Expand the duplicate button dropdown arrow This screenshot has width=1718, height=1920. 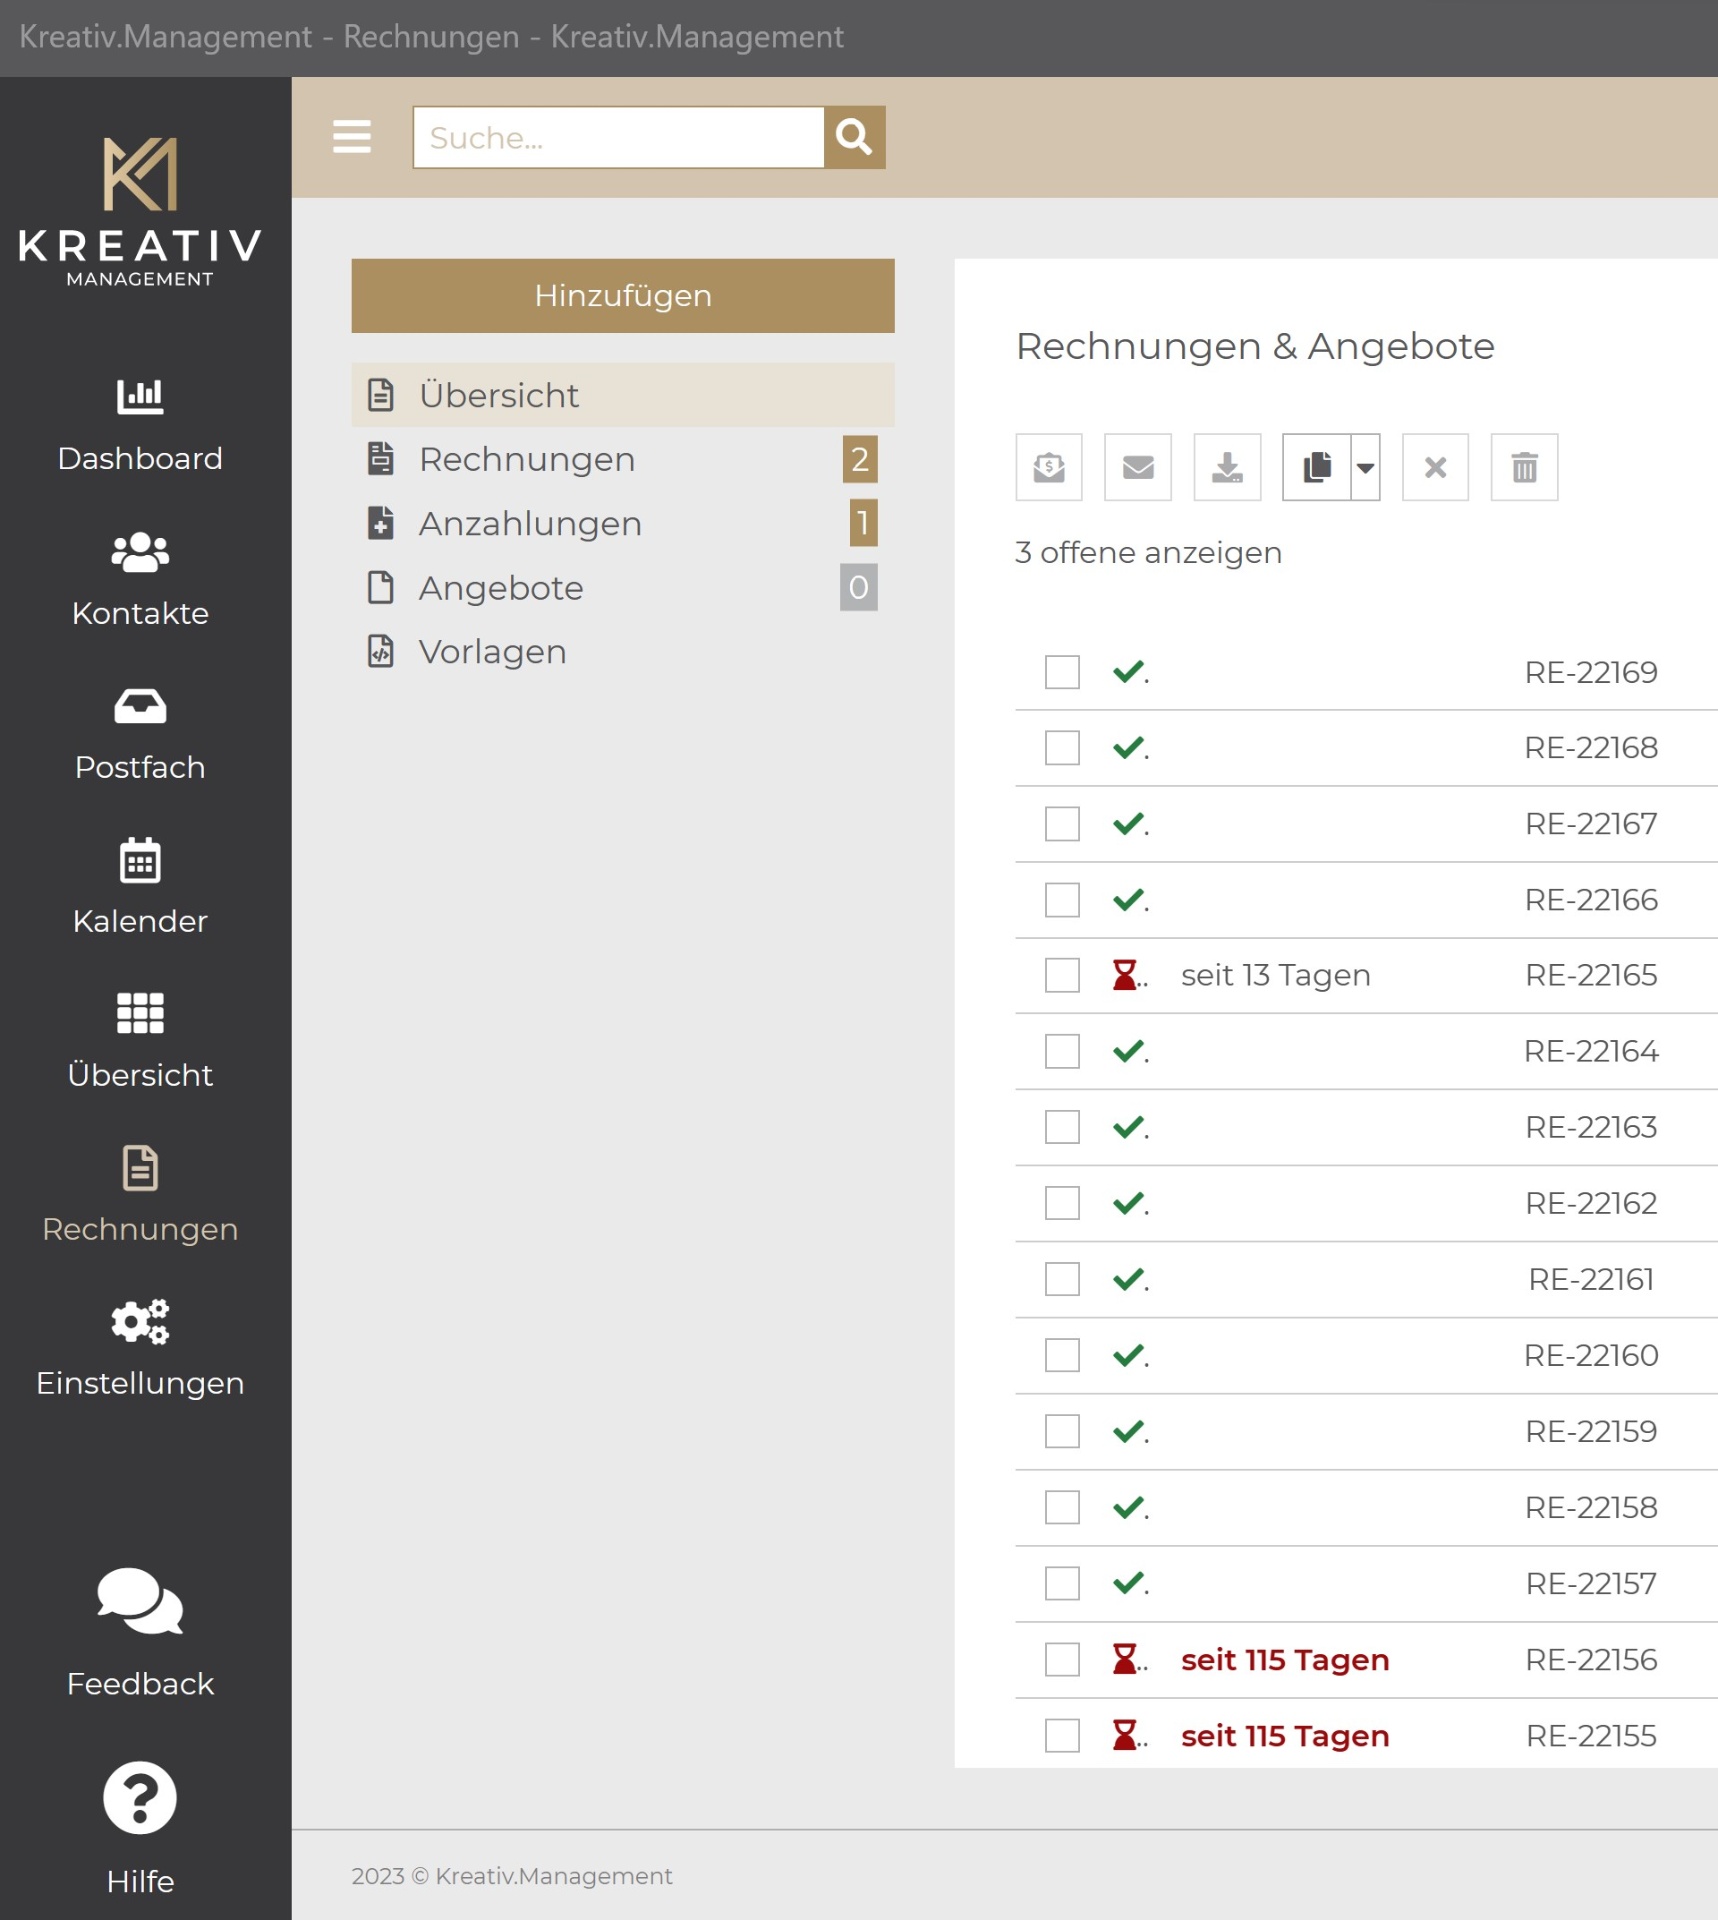pos(1365,467)
